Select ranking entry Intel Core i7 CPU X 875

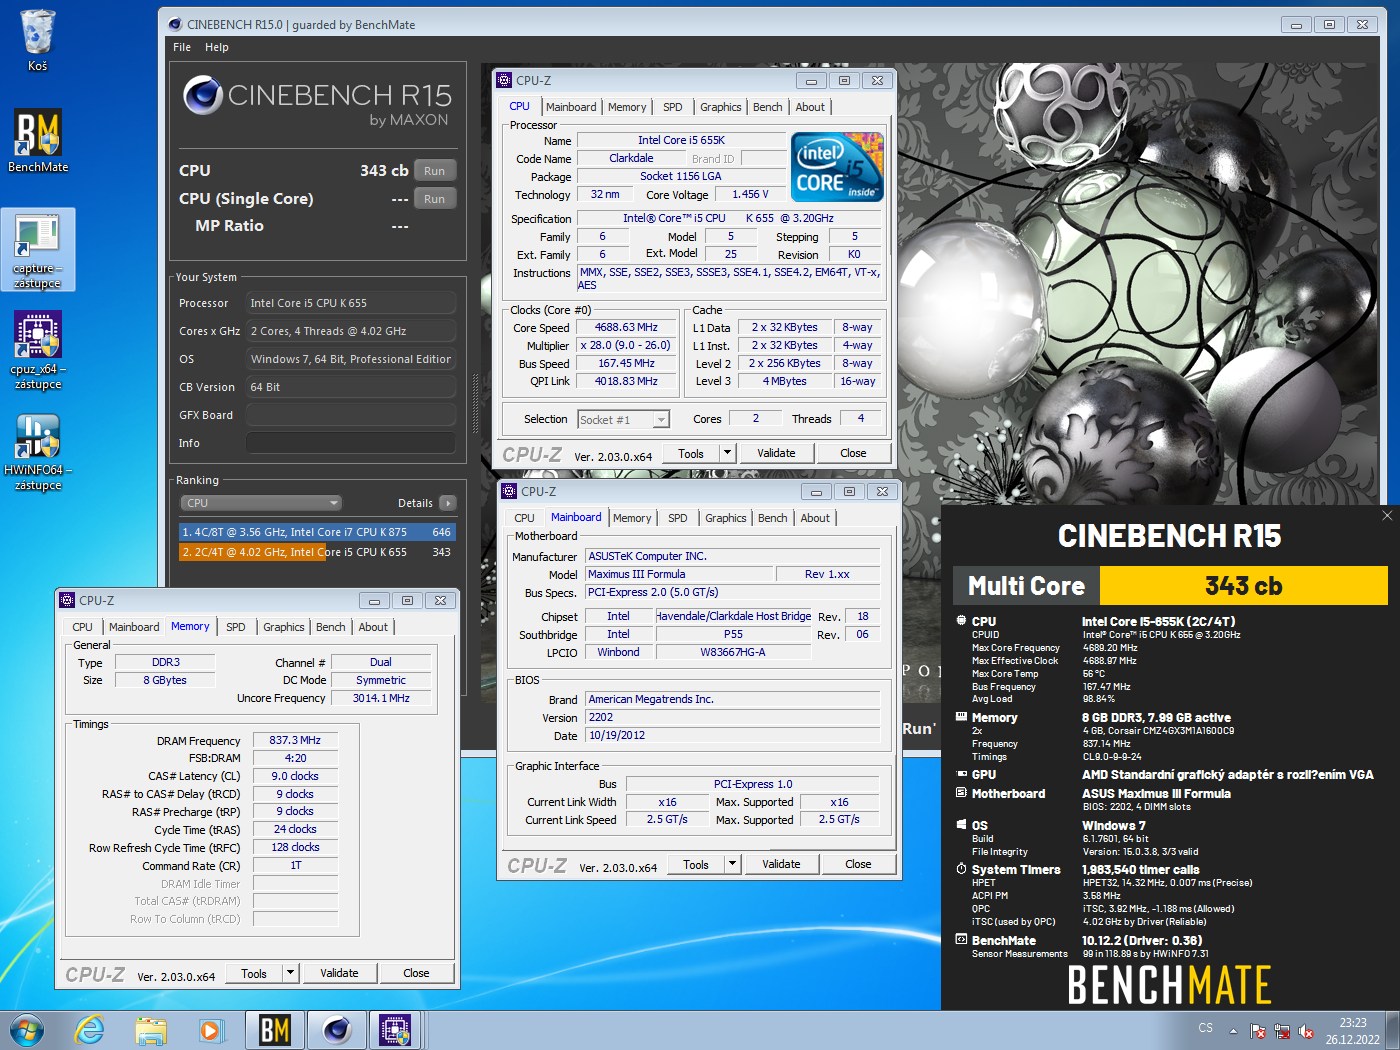(x=317, y=532)
